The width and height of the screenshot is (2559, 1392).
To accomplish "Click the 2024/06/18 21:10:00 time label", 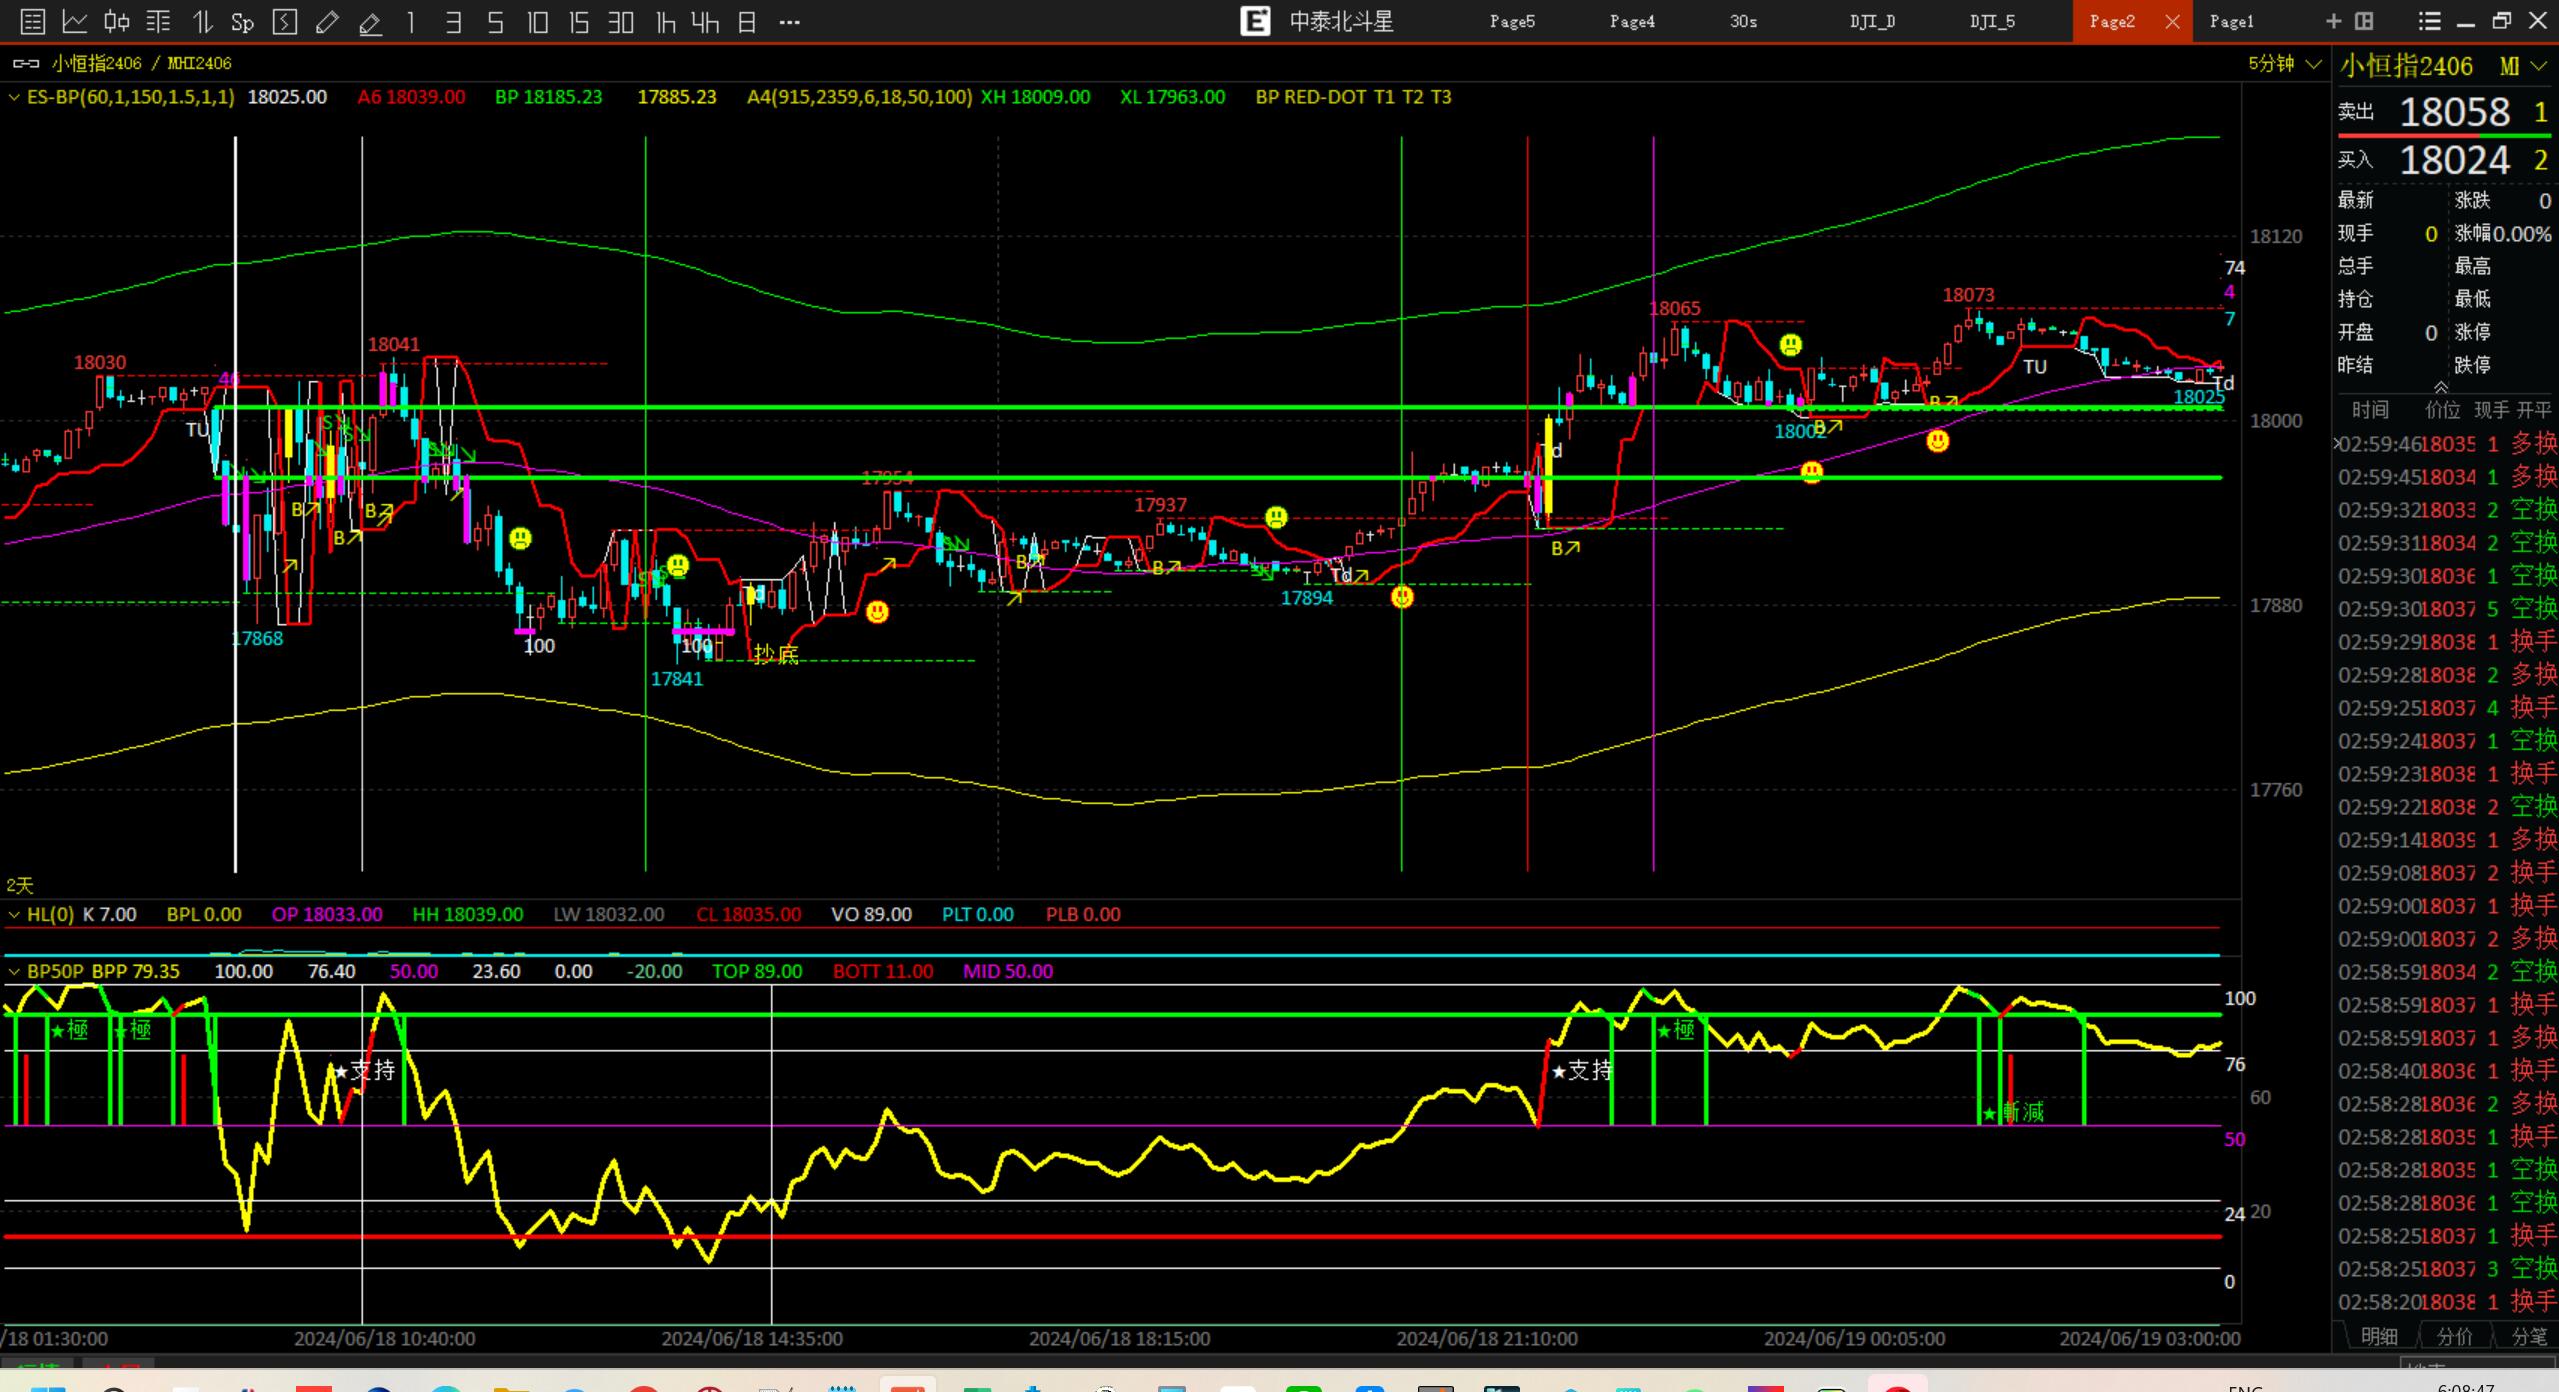I will point(1487,1338).
